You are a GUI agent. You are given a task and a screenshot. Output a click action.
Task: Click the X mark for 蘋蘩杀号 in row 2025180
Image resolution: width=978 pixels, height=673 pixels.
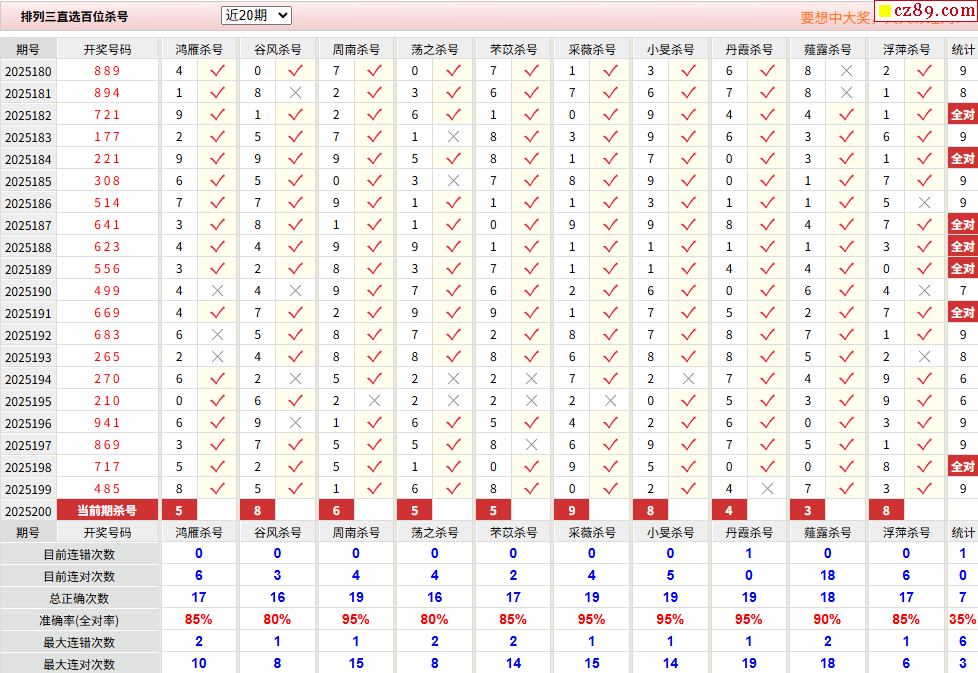pyautogui.click(x=846, y=71)
